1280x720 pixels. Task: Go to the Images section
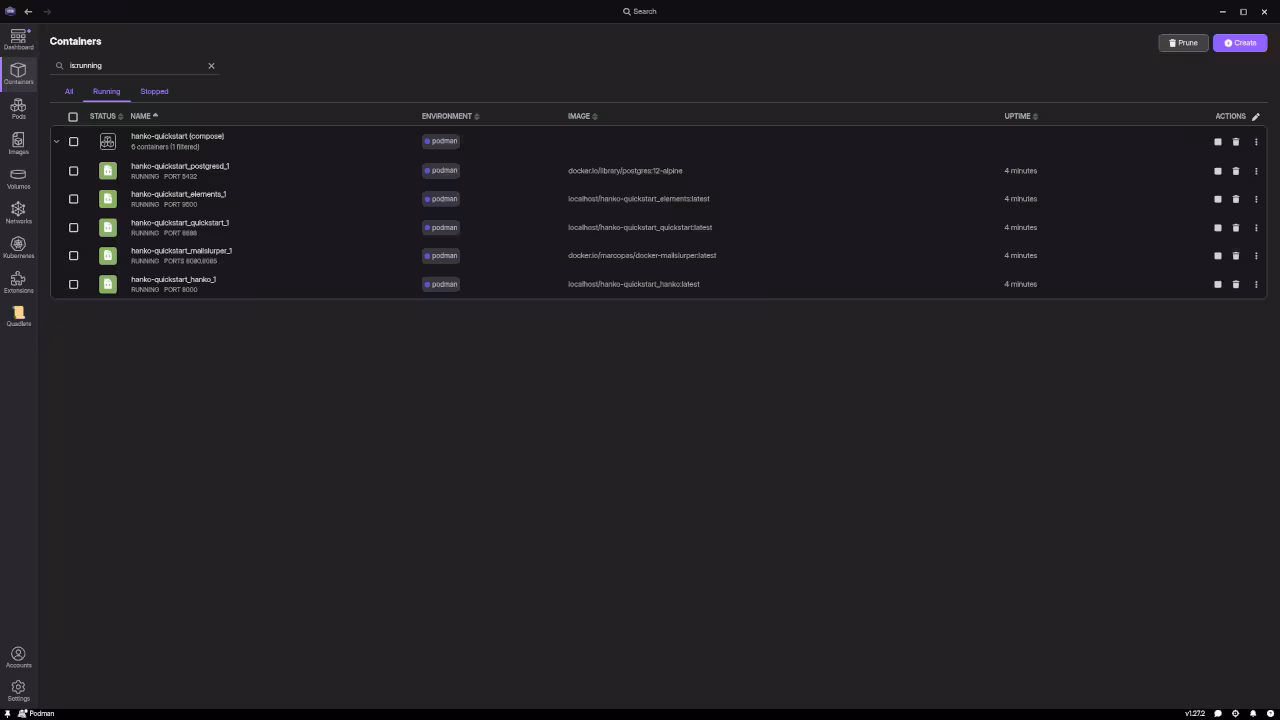pyautogui.click(x=18, y=144)
